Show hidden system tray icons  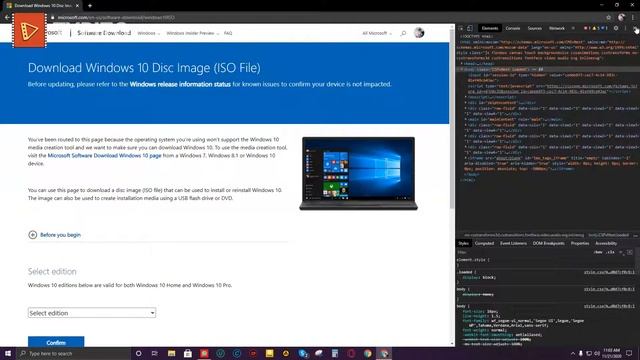573,353
